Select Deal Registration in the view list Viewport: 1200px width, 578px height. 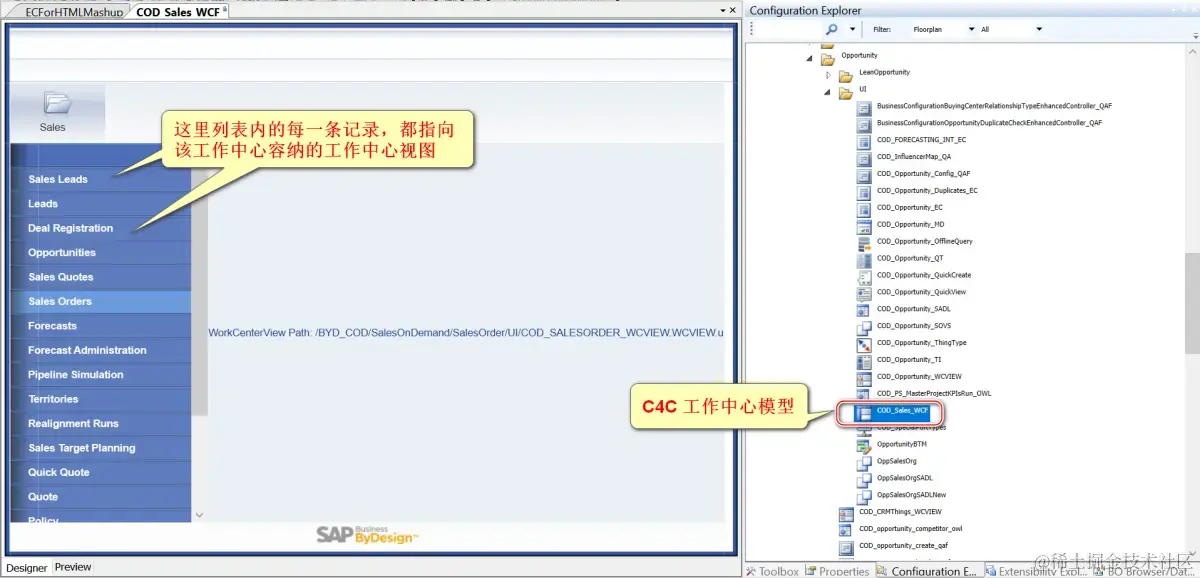tap(100, 228)
